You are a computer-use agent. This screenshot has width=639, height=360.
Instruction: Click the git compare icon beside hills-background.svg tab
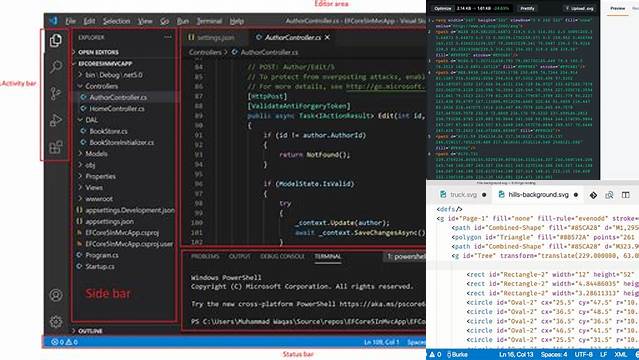click(x=593, y=195)
